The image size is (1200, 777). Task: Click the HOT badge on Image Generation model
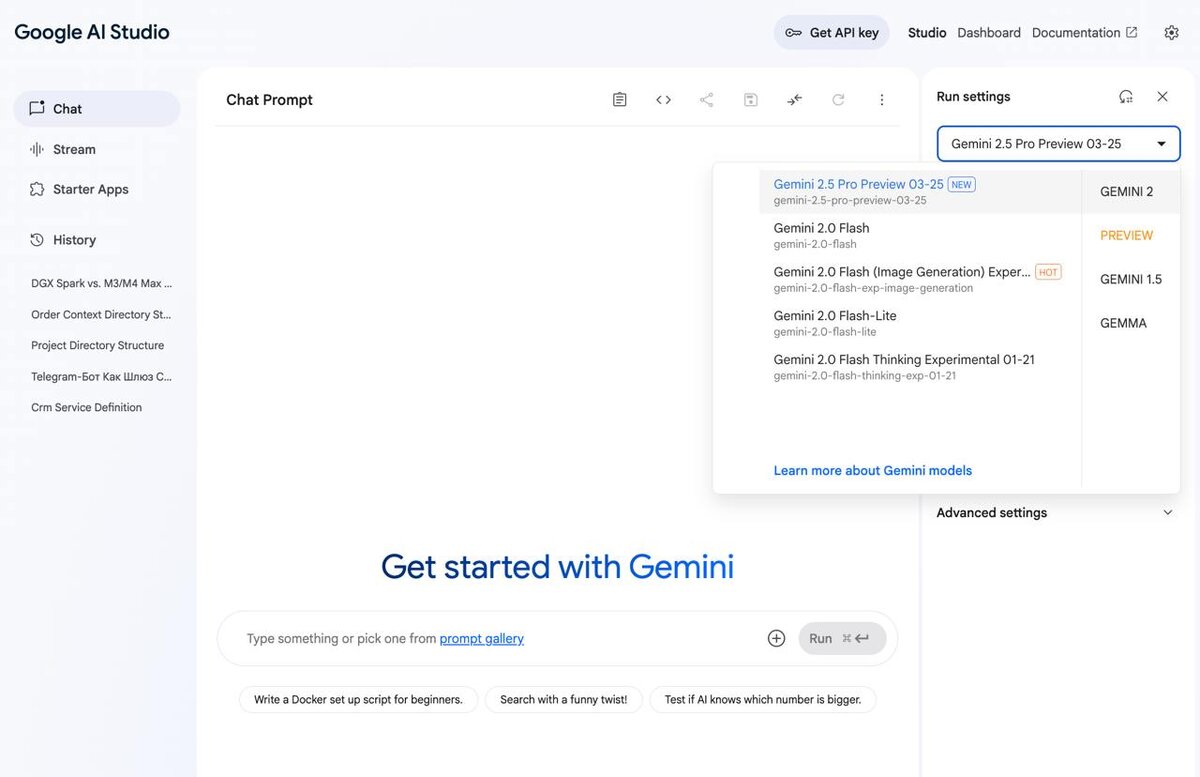coord(1048,272)
